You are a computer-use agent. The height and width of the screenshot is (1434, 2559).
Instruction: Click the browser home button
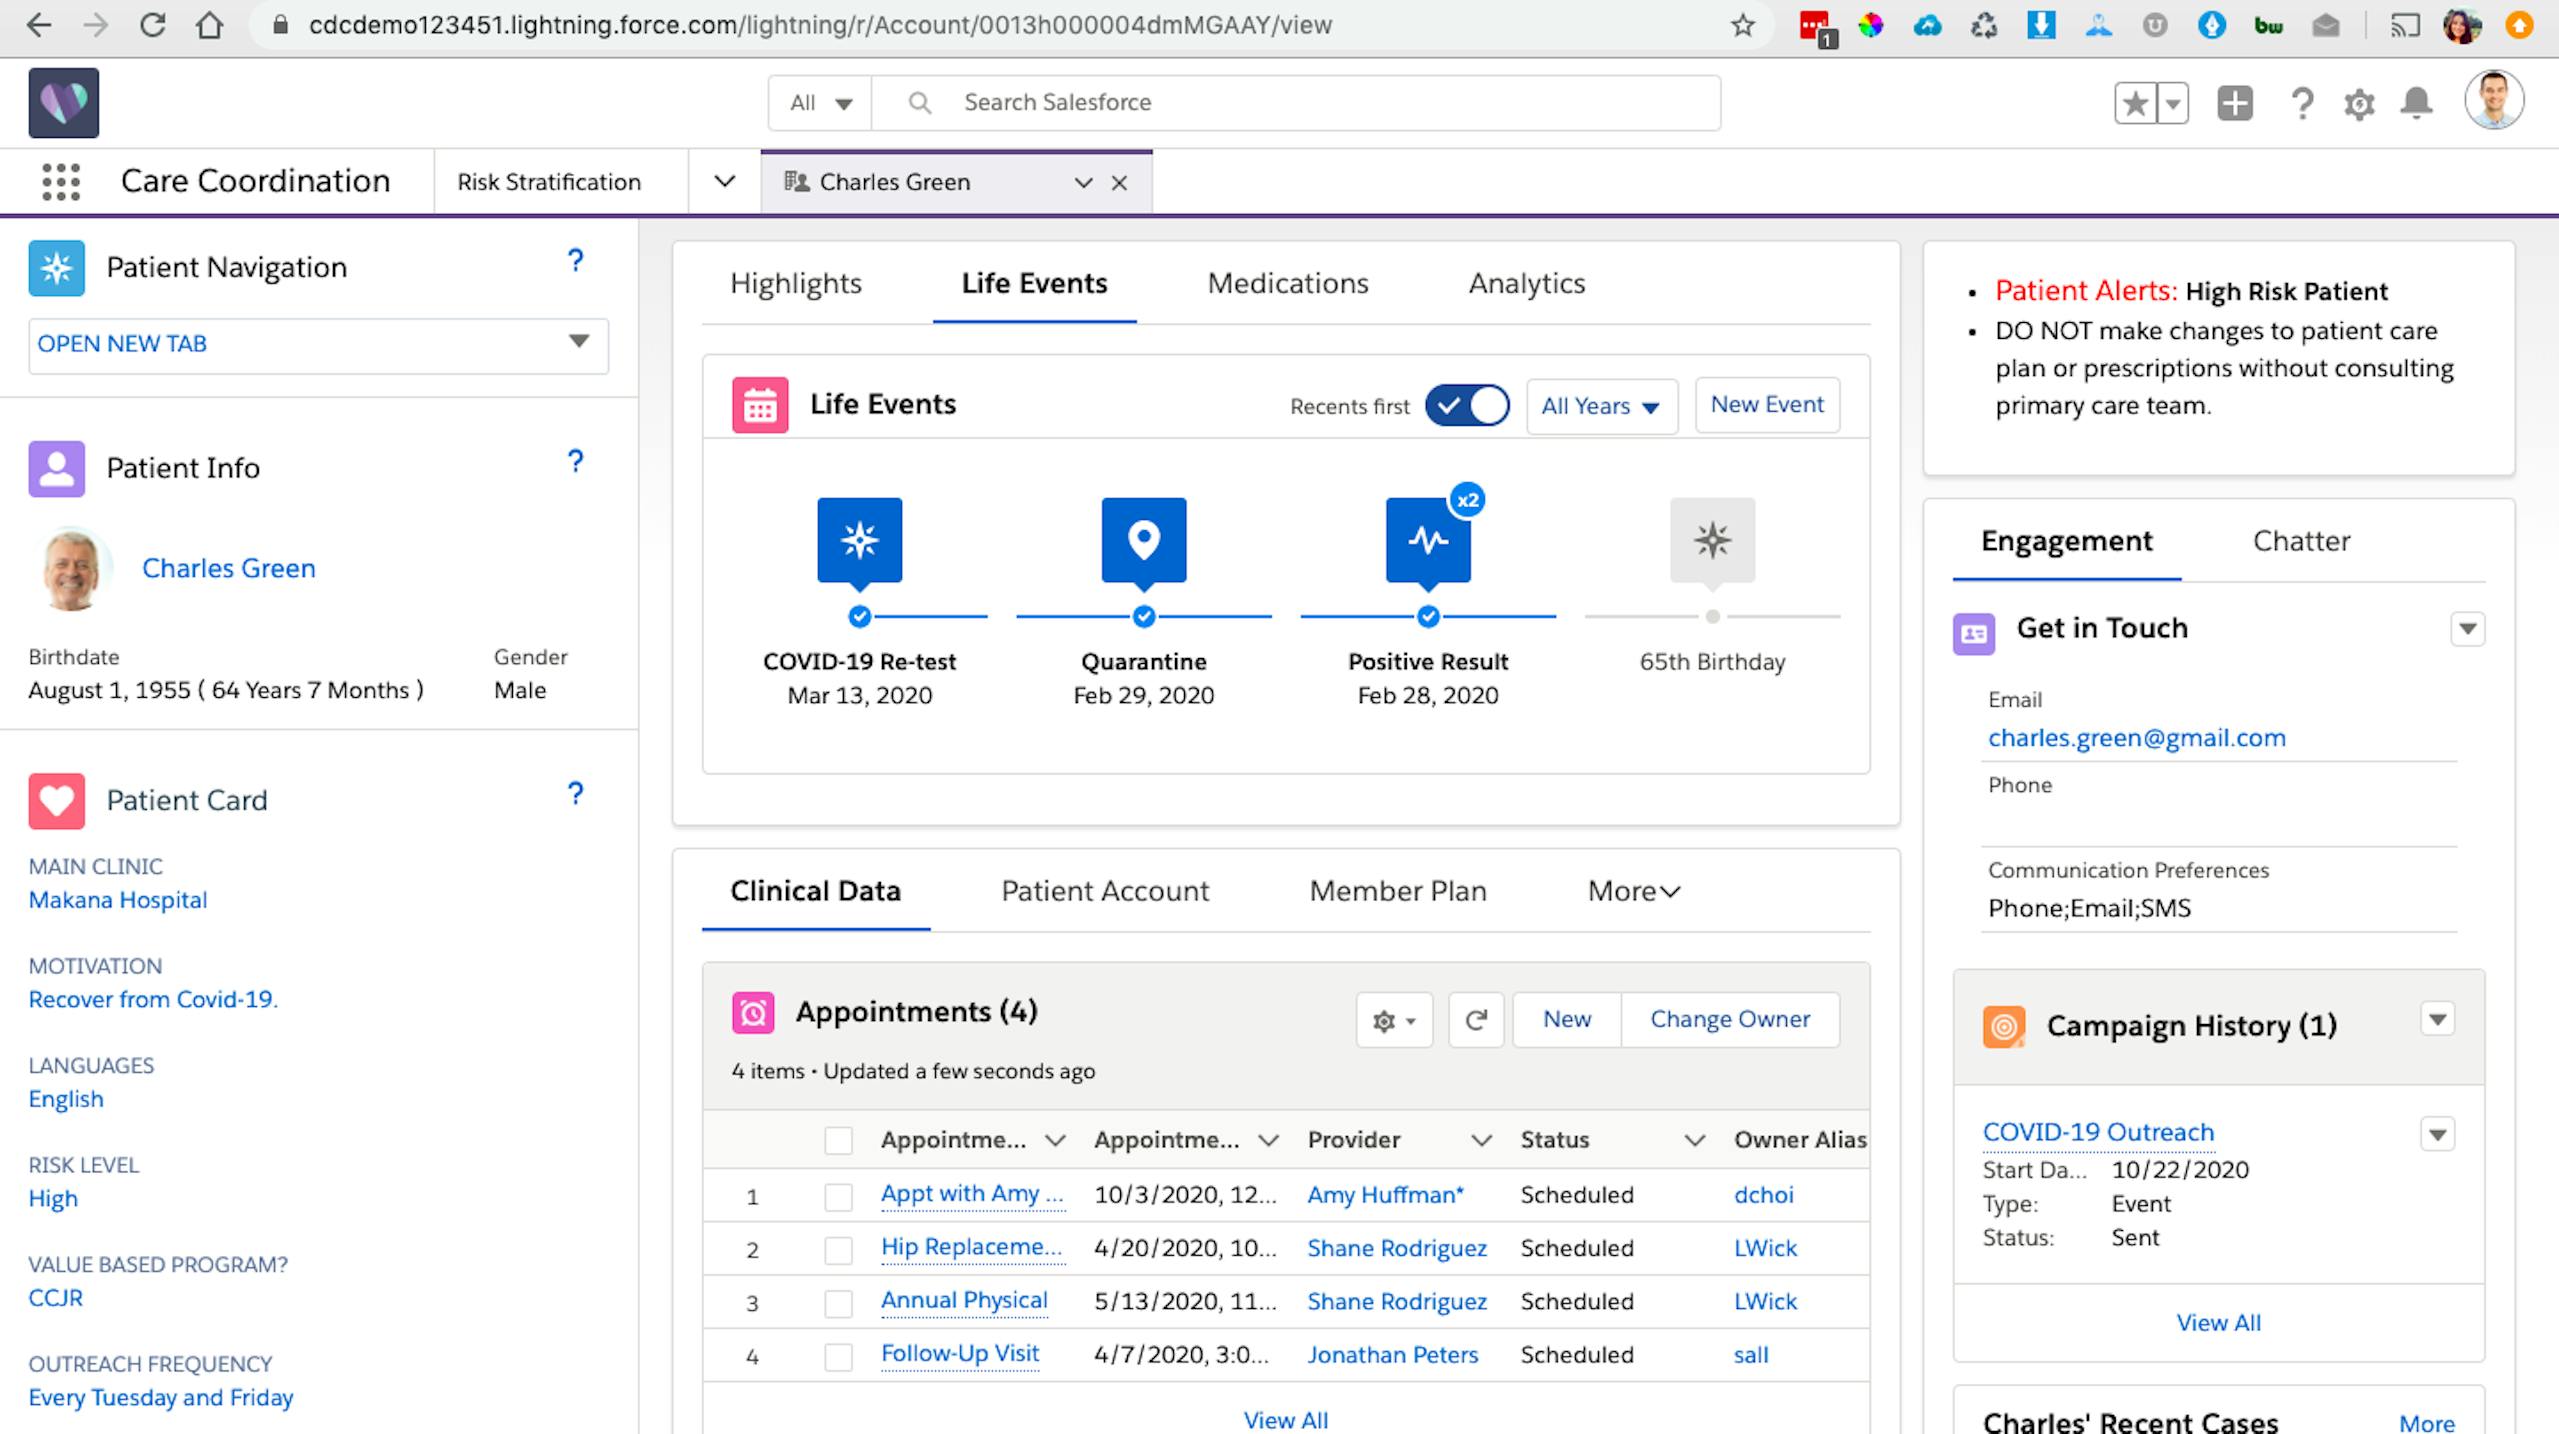(209, 25)
